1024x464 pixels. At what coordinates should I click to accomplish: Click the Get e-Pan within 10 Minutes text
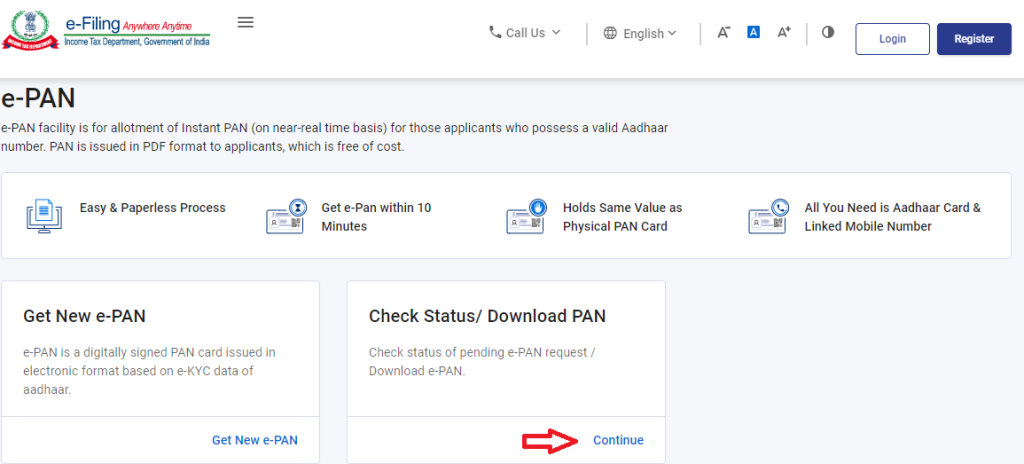coord(376,217)
